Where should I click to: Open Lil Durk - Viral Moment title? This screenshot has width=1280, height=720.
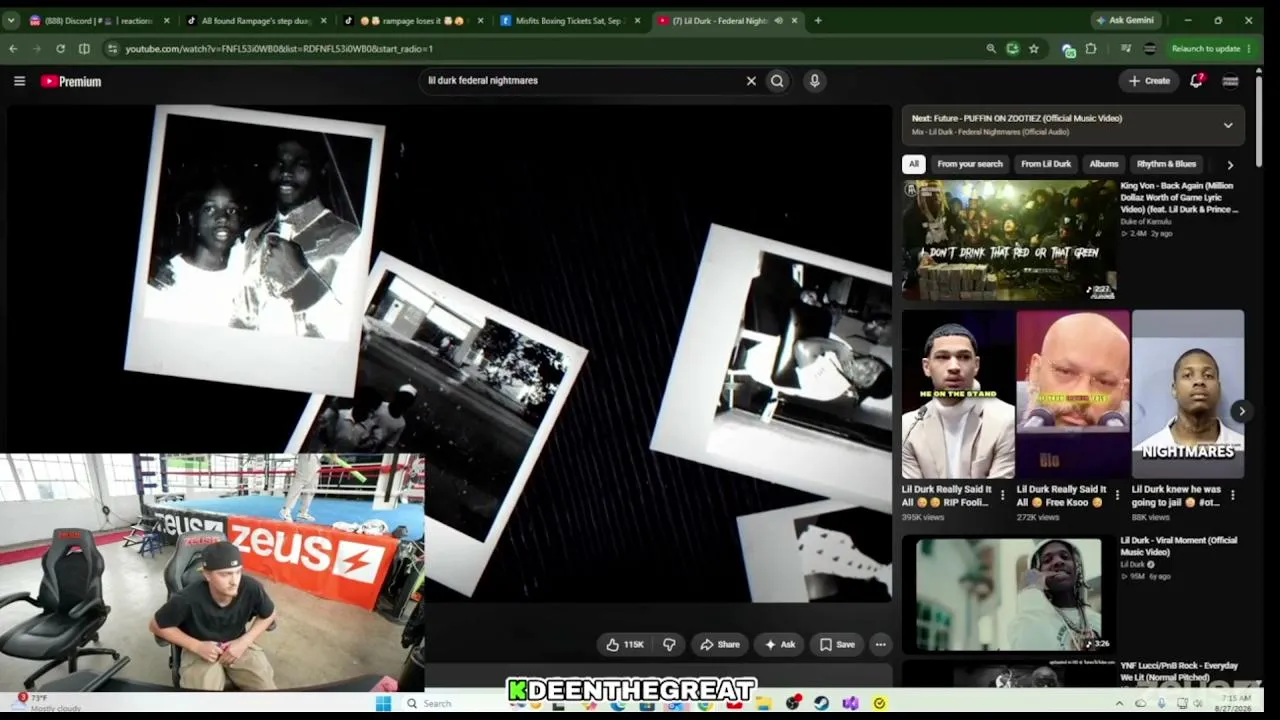(1179, 546)
